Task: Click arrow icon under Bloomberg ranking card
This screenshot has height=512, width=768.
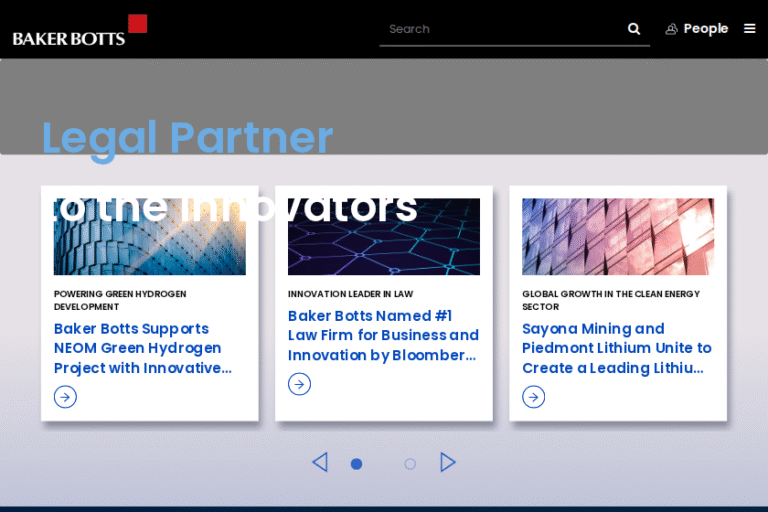Action: point(299,384)
